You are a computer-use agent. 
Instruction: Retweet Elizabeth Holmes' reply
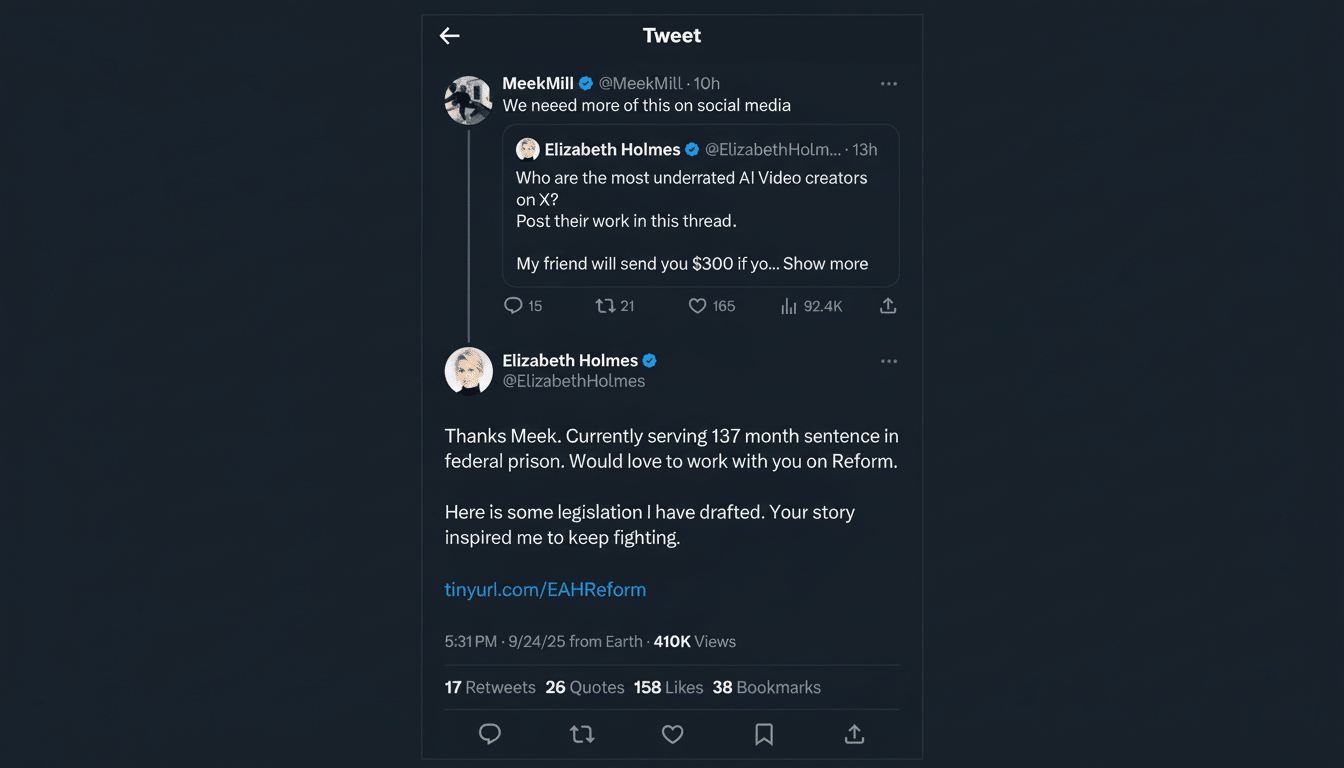(x=581, y=734)
